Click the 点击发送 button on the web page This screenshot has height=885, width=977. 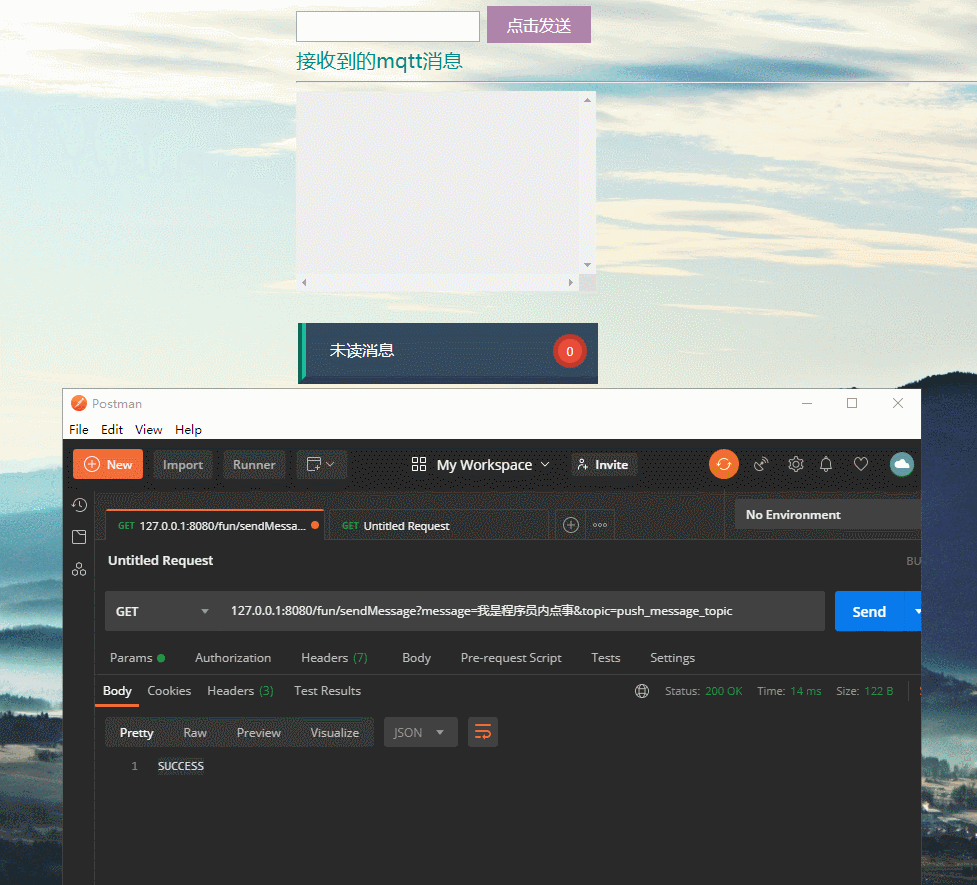tap(539, 25)
